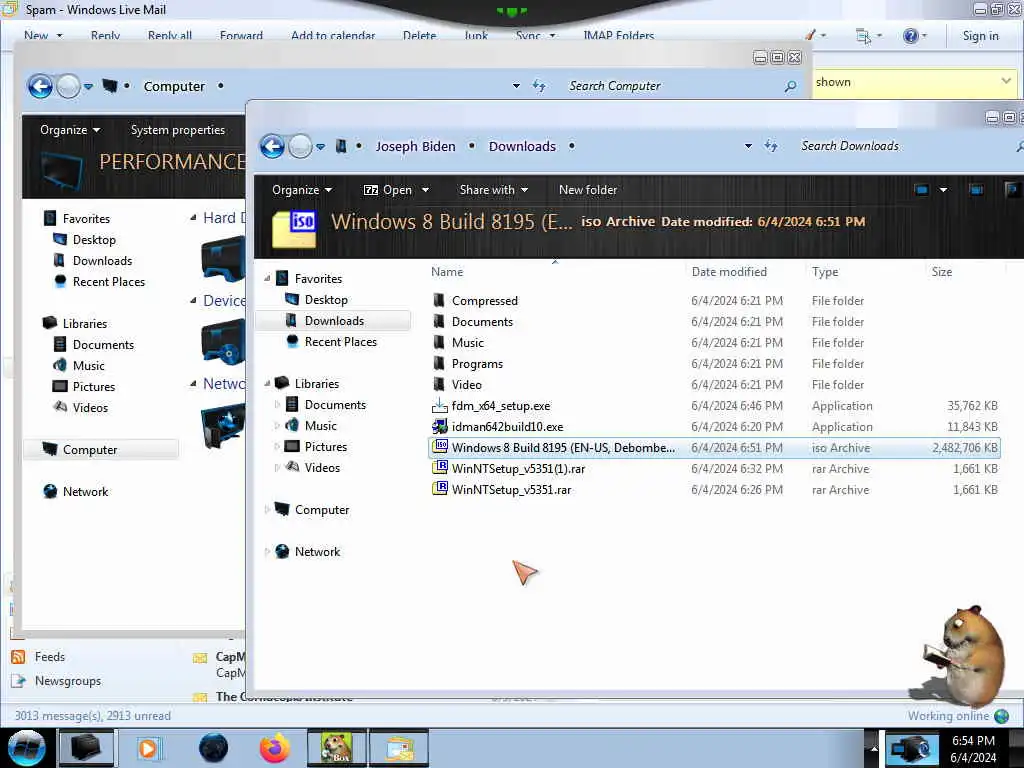
Task: Open the Compressed folder icon
Action: (x=440, y=300)
